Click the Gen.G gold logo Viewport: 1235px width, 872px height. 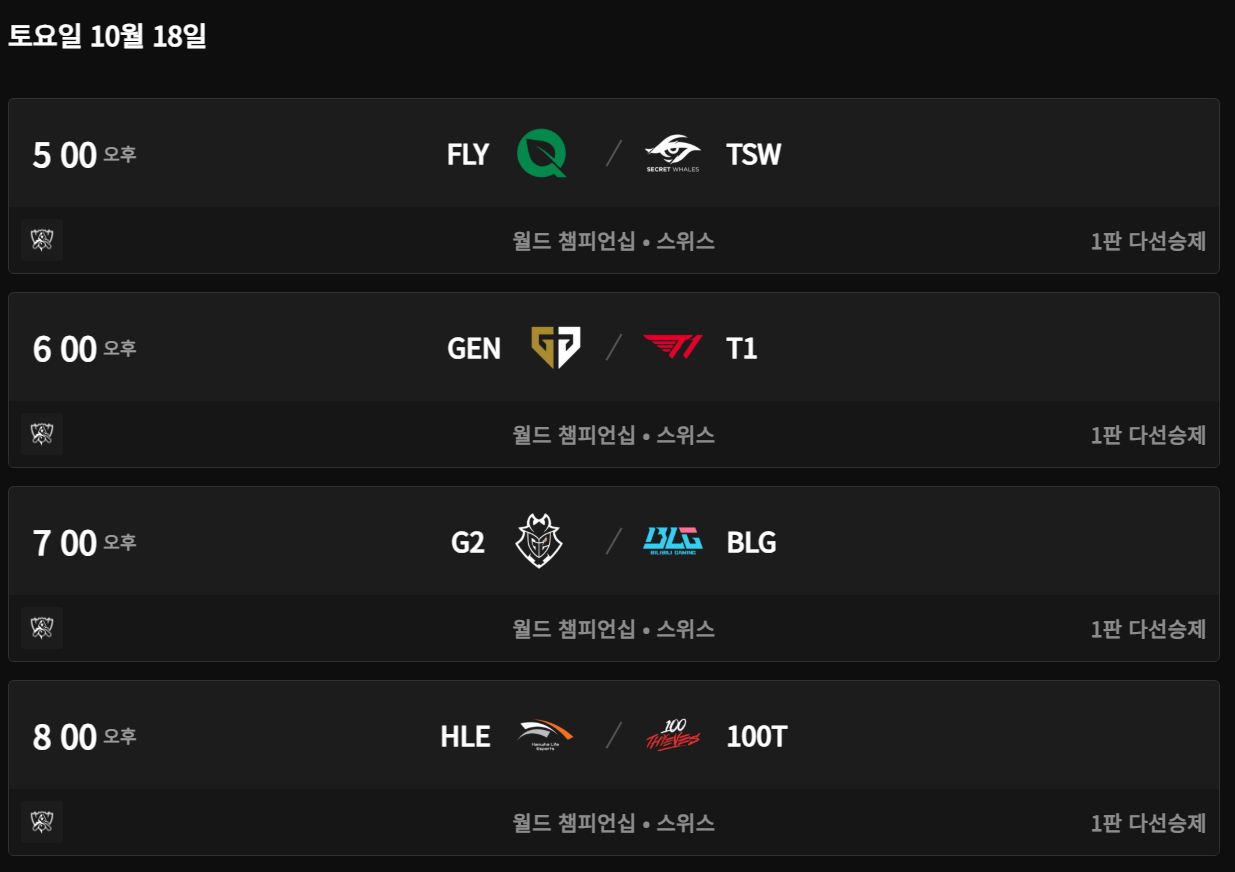(x=555, y=348)
